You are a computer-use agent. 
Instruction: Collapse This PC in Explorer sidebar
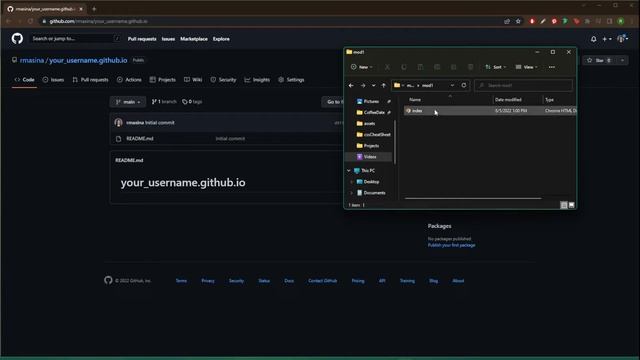(x=349, y=171)
